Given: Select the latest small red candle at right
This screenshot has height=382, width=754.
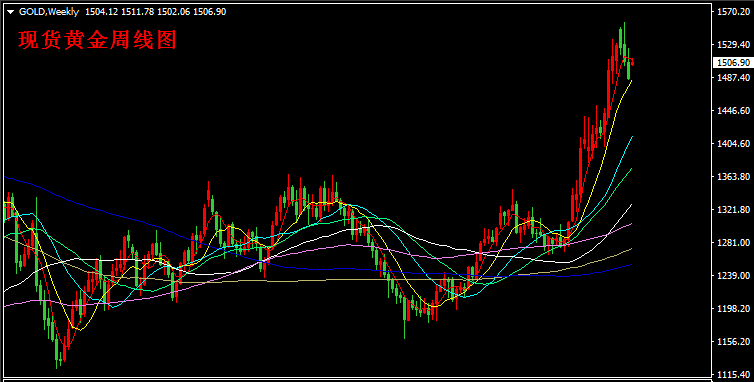Looking at the screenshot, I should 632,62.
